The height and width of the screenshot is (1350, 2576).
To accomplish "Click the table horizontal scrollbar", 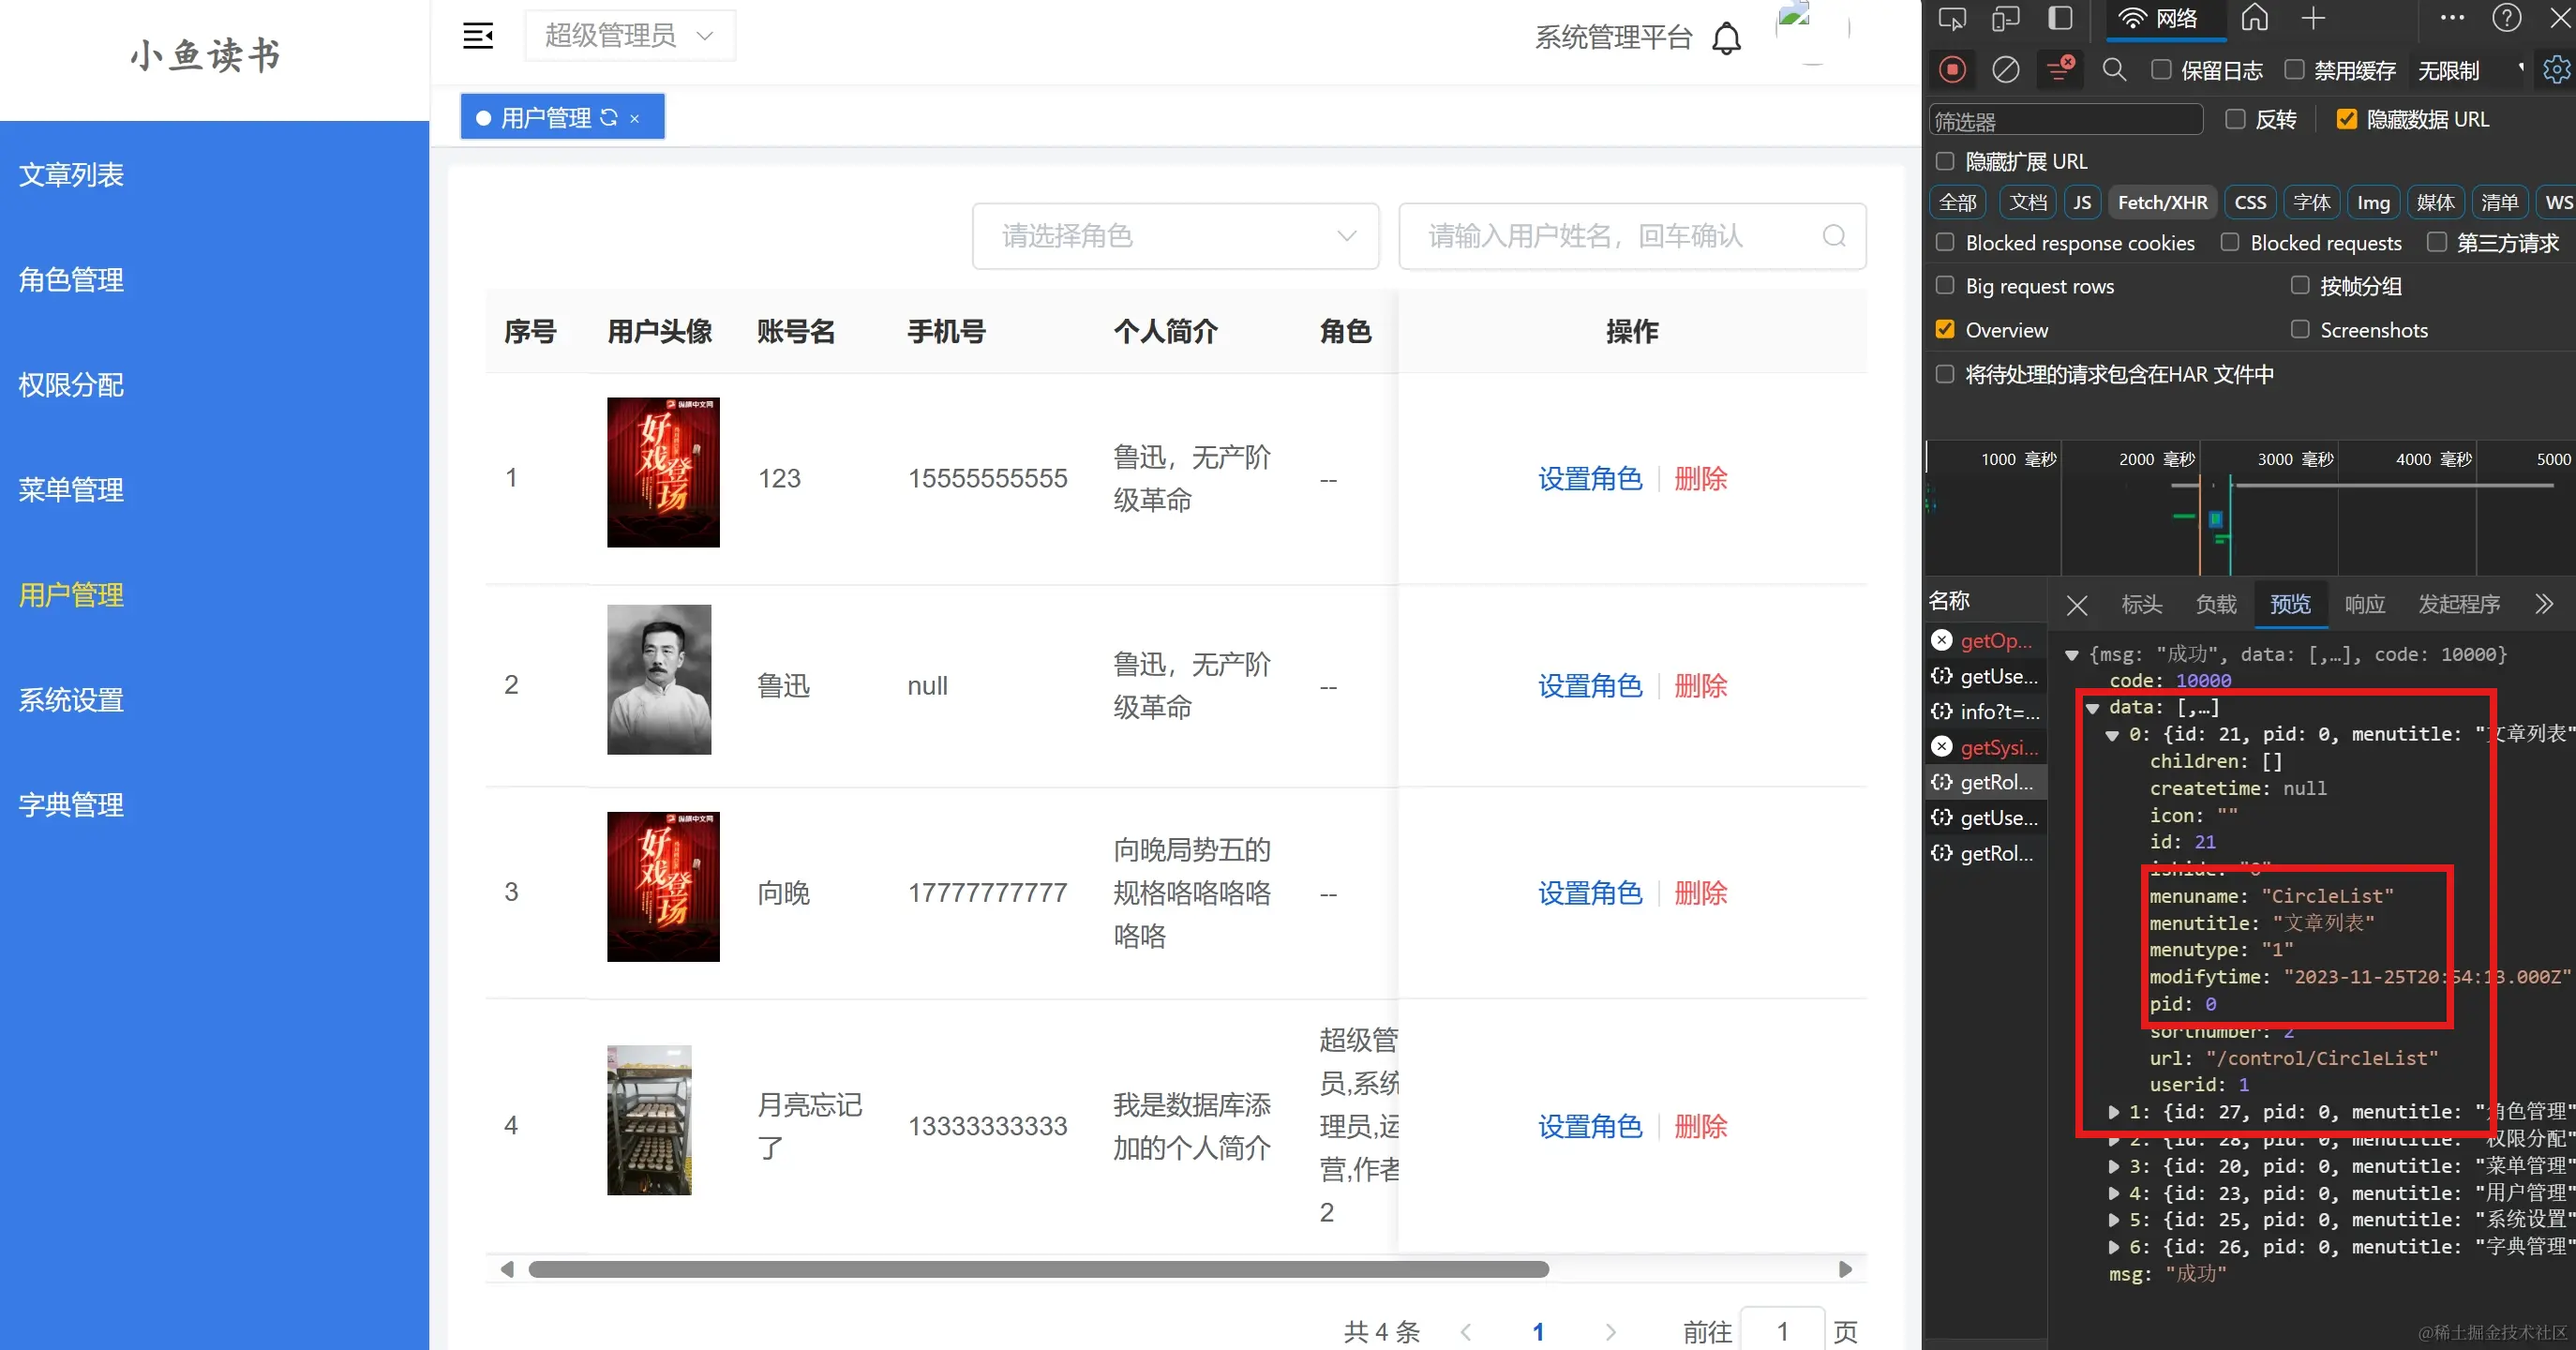I will tap(1037, 1269).
